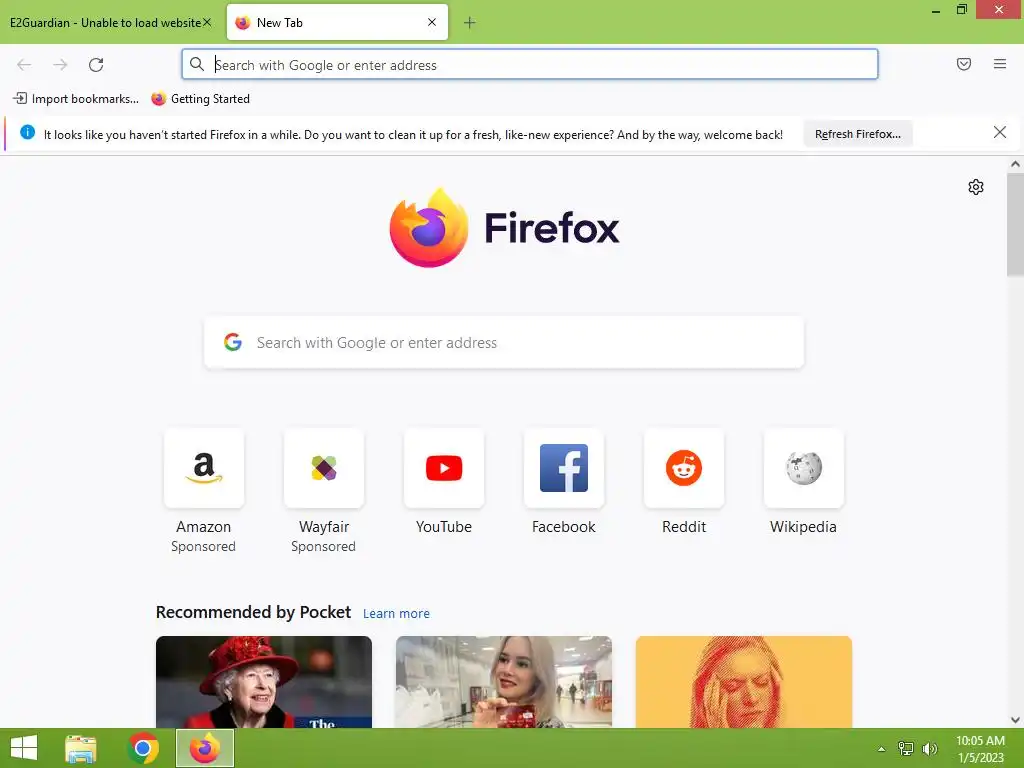The width and height of the screenshot is (1024, 768).
Task: Open Pocket story with Queen in red hat
Action: pos(264,682)
